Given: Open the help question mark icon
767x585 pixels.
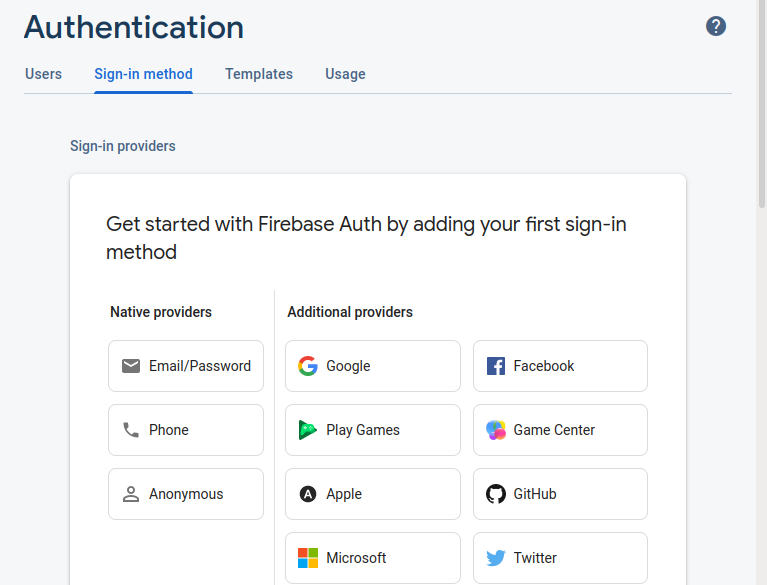Looking at the screenshot, I should (x=716, y=26).
